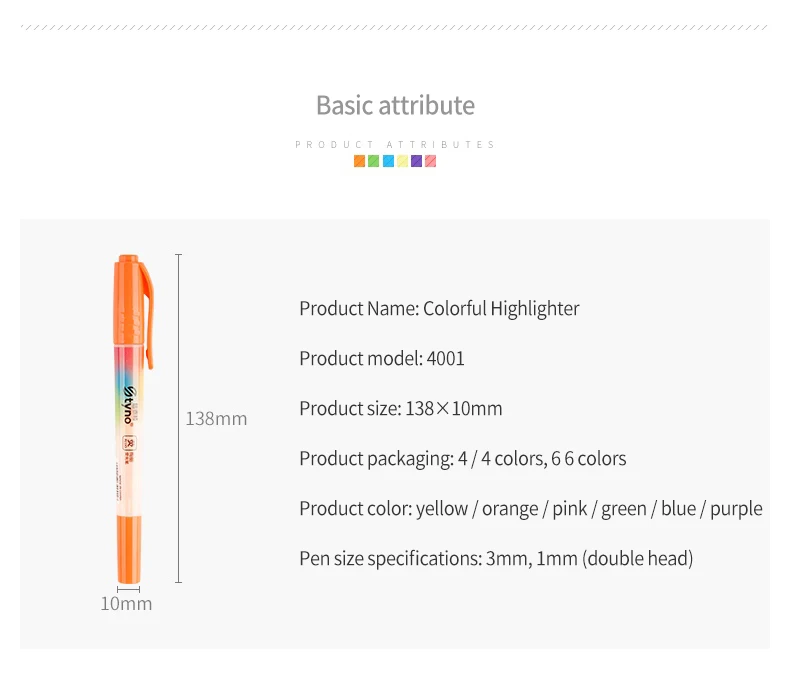790x690 pixels.
Task: Click the PRODUCT ATTRIBUTES subtitle
Action: [x=395, y=145]
